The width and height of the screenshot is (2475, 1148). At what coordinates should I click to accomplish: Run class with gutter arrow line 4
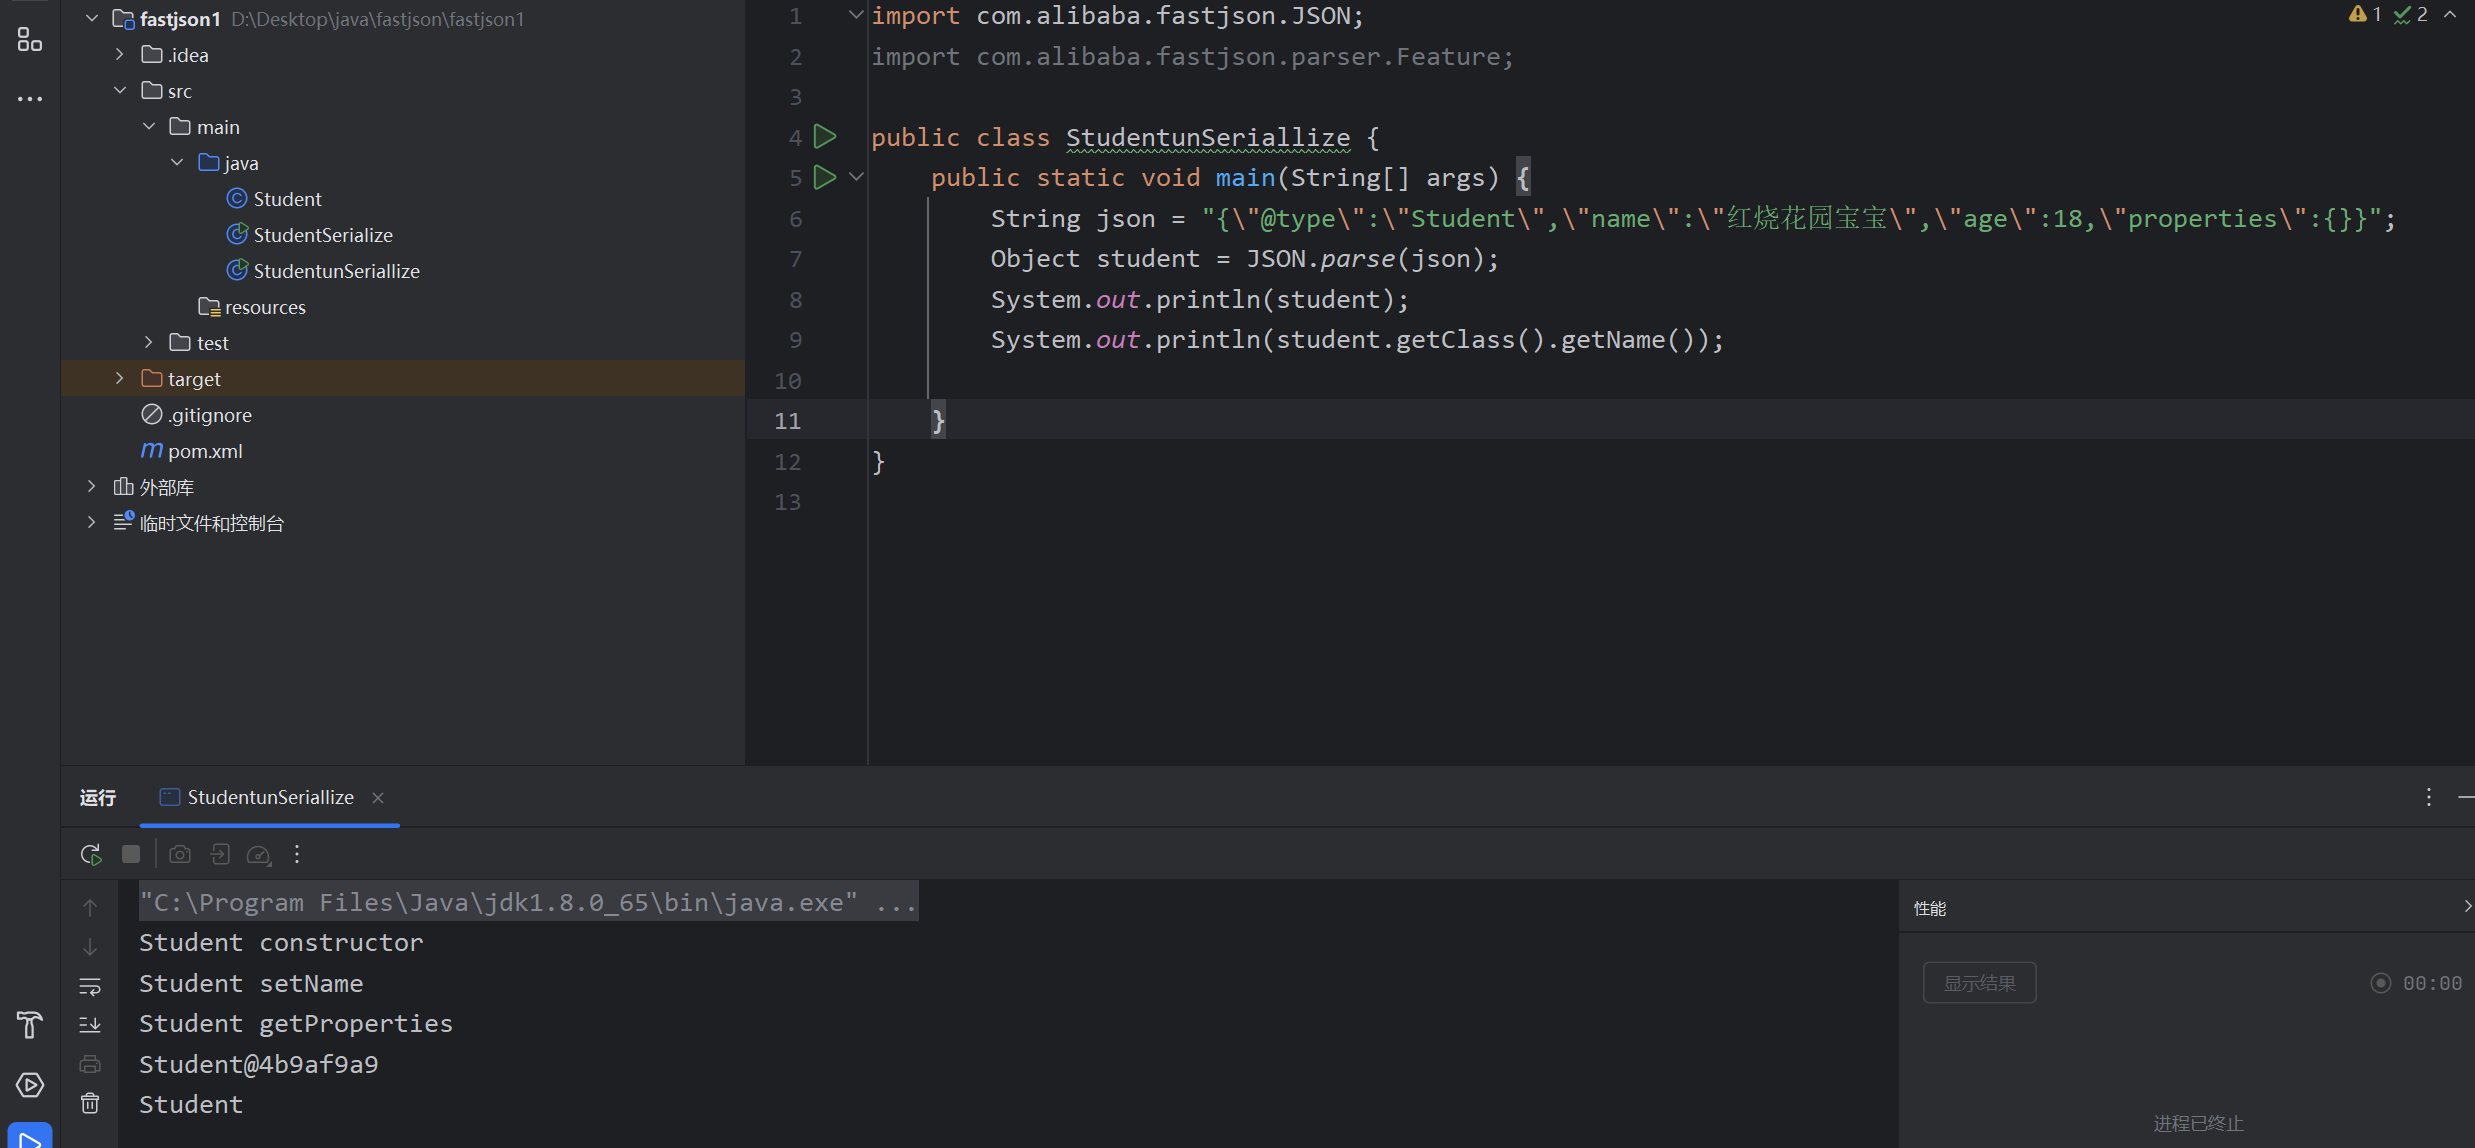click(825, 136)
